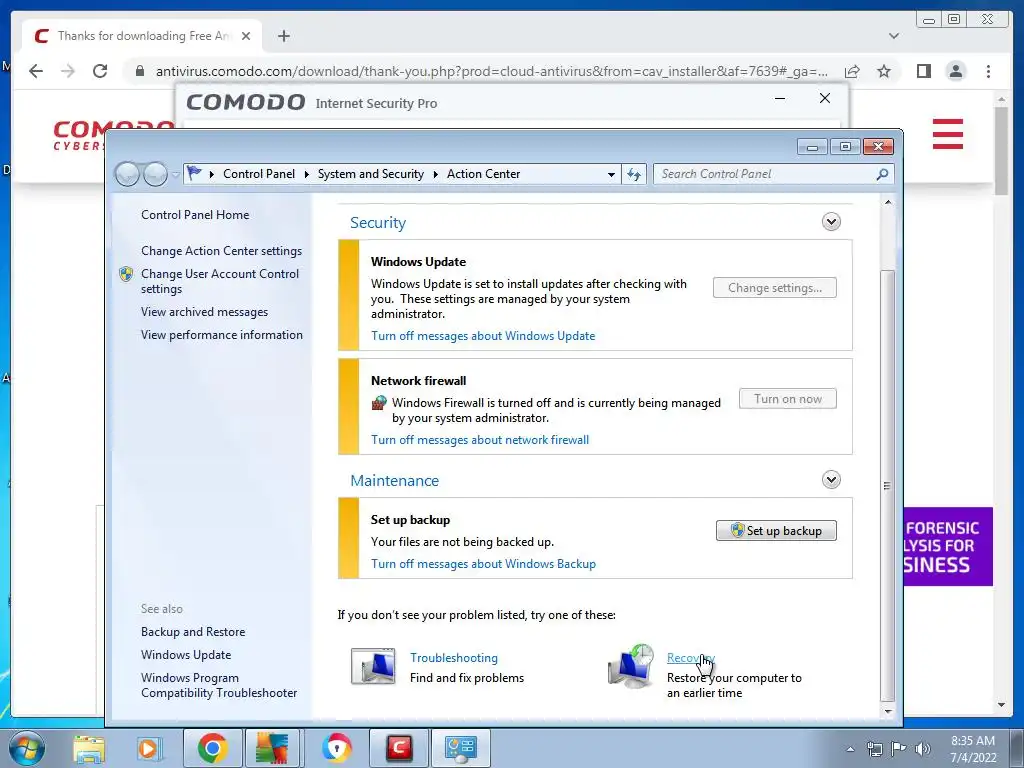Click the Action Center flag in the address bar
The image size is (1024, 768).
point(194,174)
